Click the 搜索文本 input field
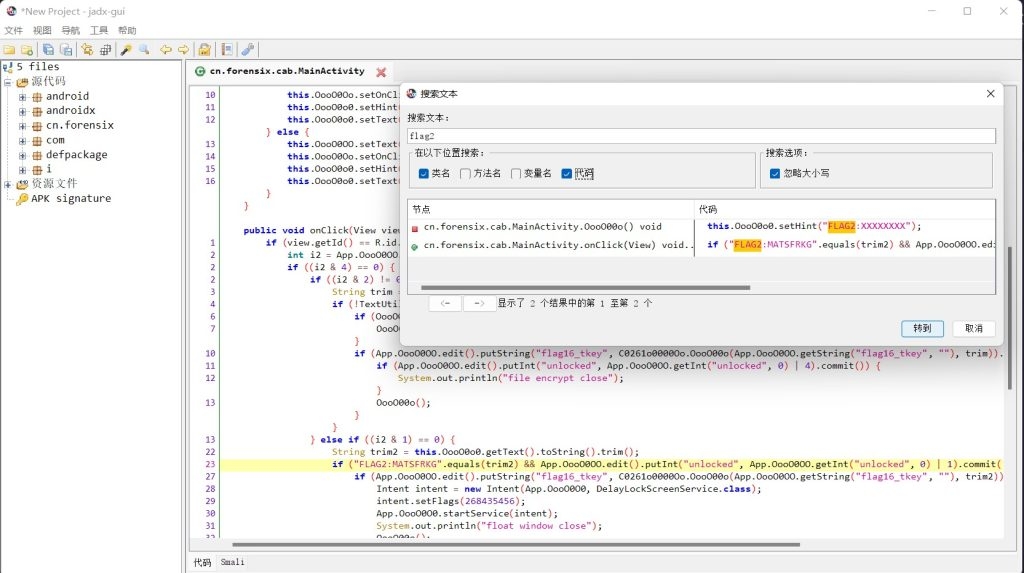Viewport: 1024px width, 573px height. tap(701, 136)
